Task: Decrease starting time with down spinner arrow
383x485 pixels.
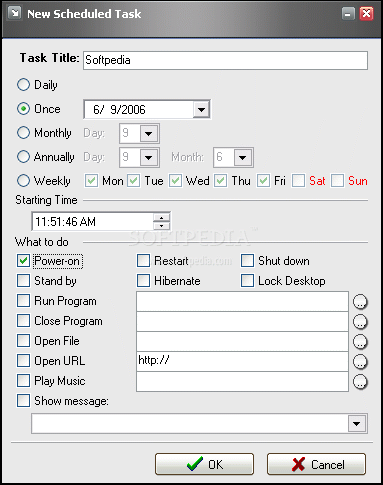Action: tap(162, 226)
